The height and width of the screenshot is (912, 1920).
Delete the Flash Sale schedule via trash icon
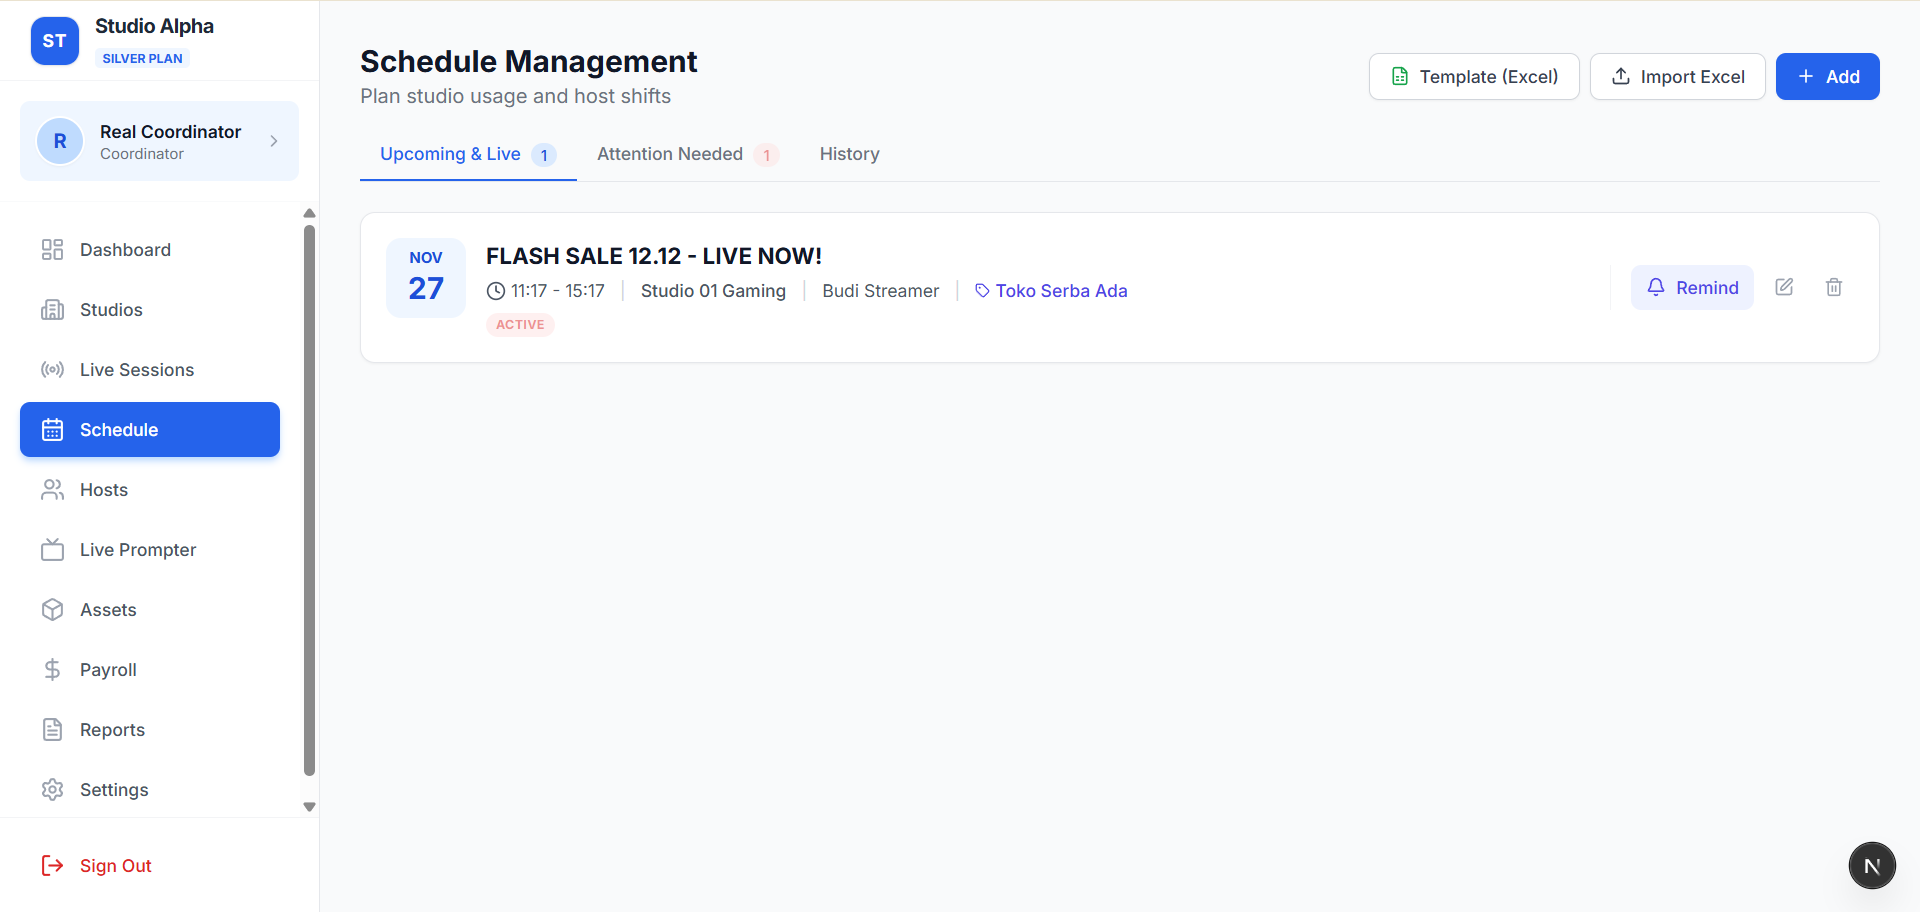[1834, 288]
